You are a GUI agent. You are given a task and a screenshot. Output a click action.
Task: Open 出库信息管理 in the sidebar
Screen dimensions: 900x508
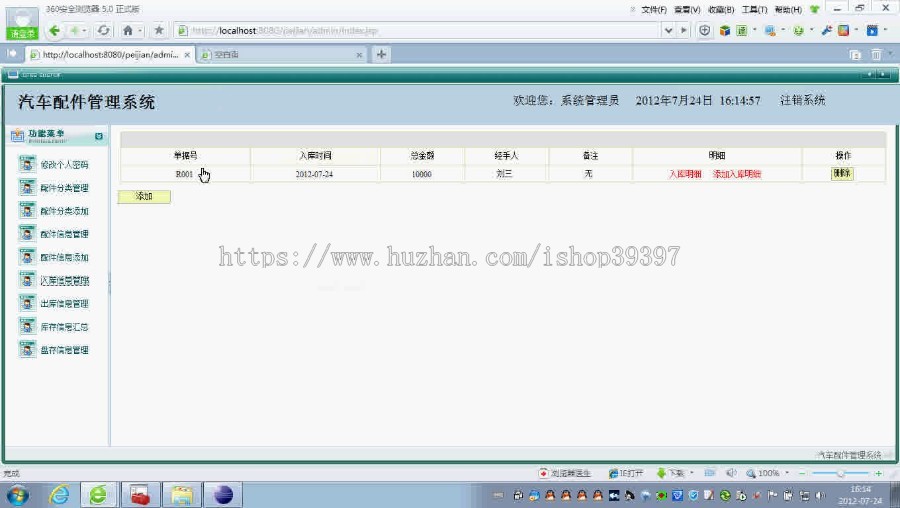pyautogui.click(x=64, y=304)
